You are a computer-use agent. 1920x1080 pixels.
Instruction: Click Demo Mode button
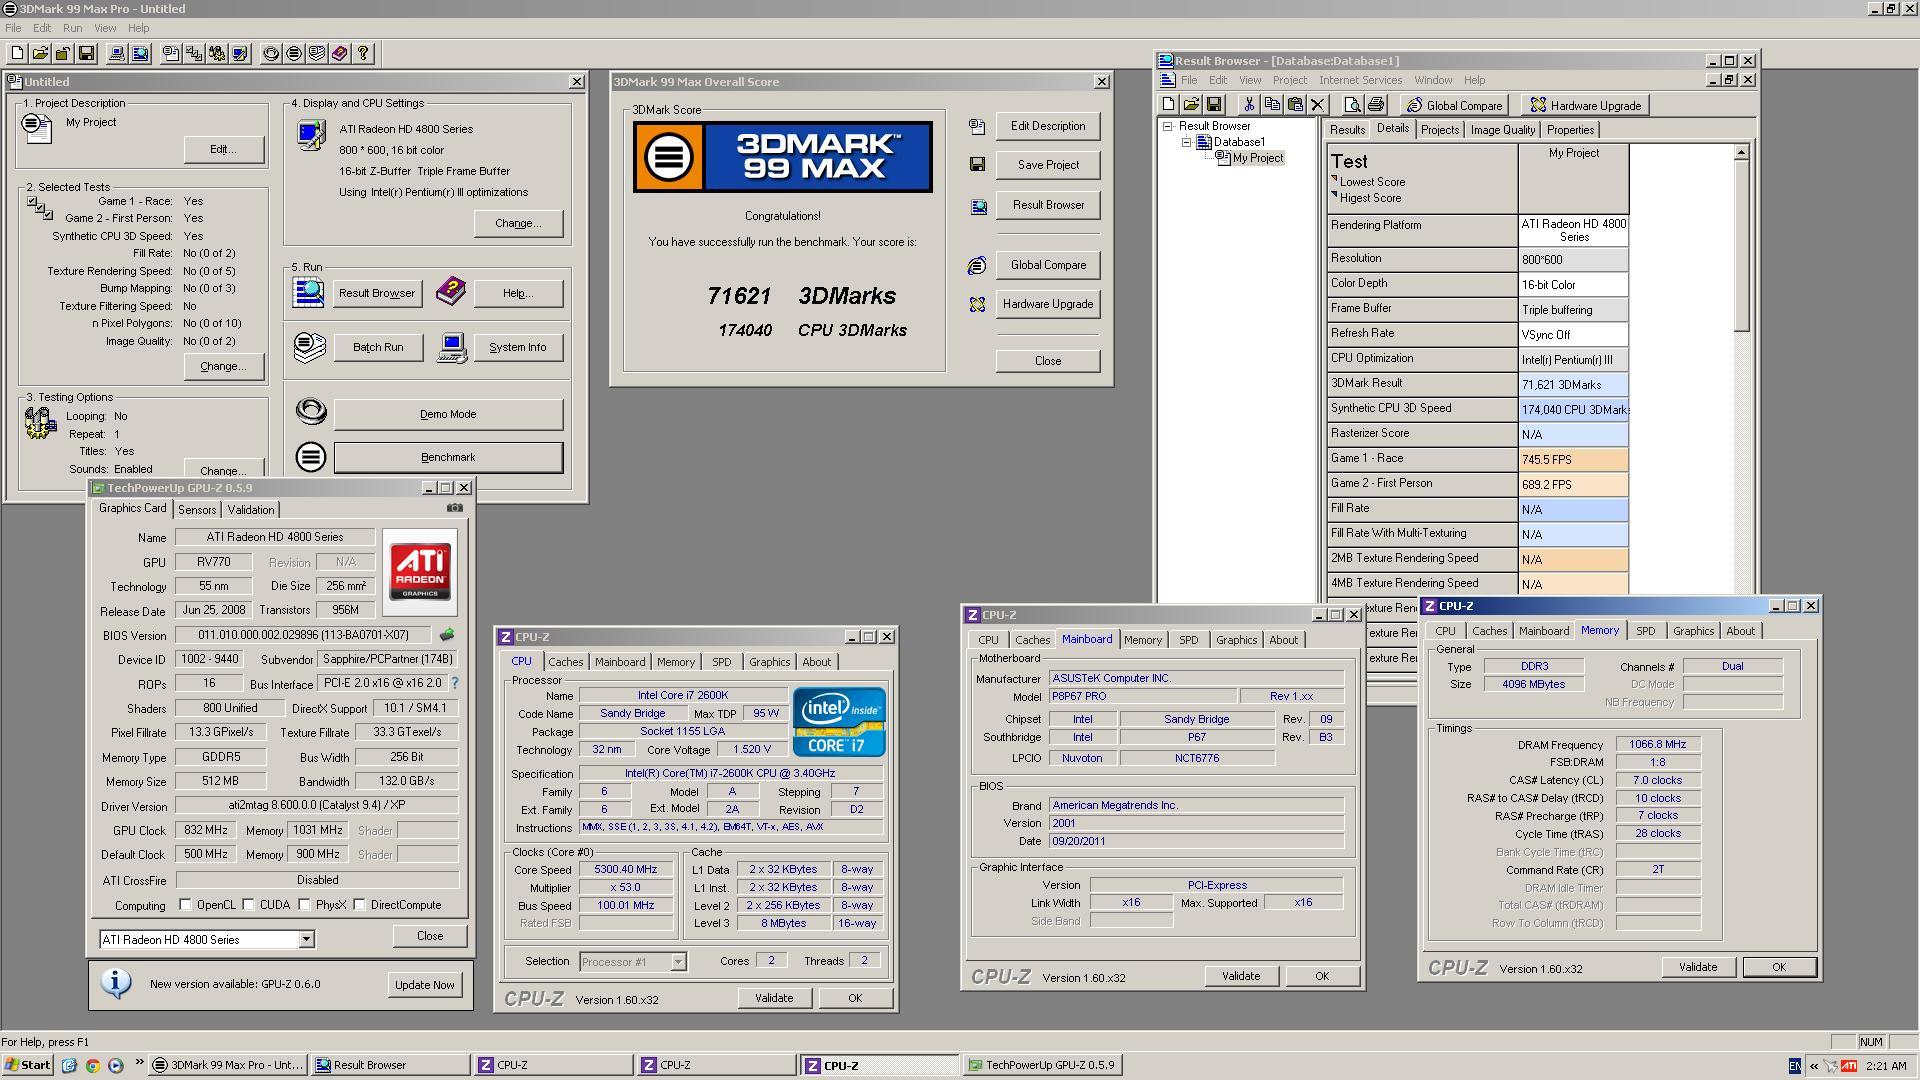pos(448,414)
